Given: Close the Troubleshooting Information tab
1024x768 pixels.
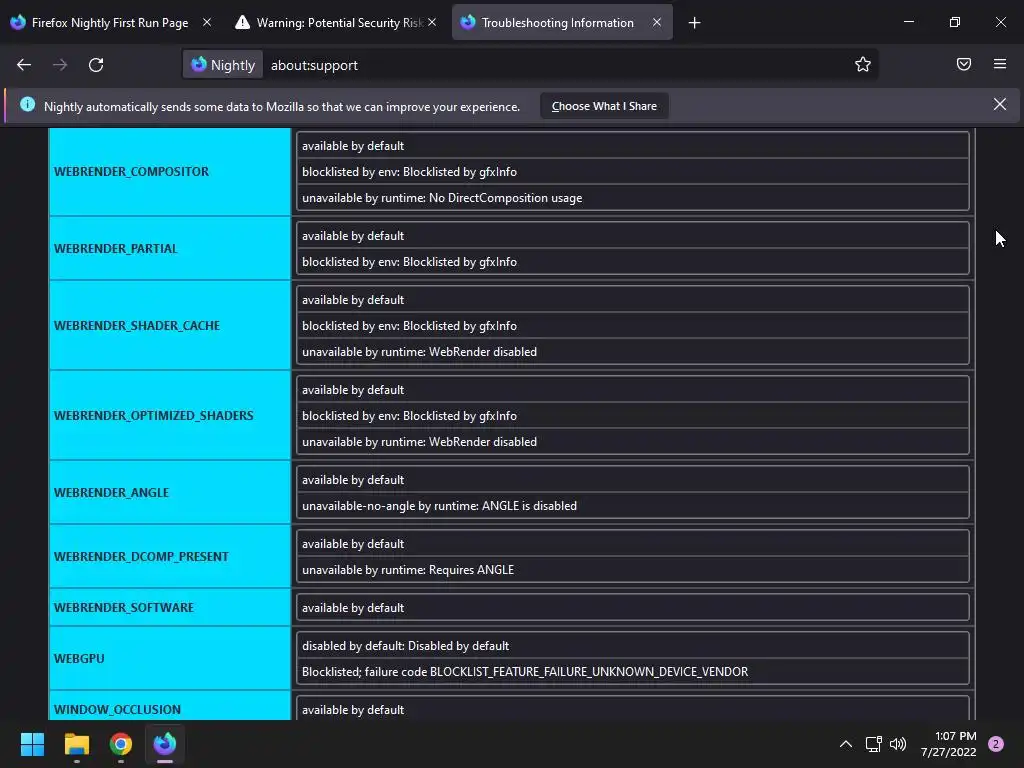Looking at the screenshot, I should pyautogui.click(x=657, y=22).
